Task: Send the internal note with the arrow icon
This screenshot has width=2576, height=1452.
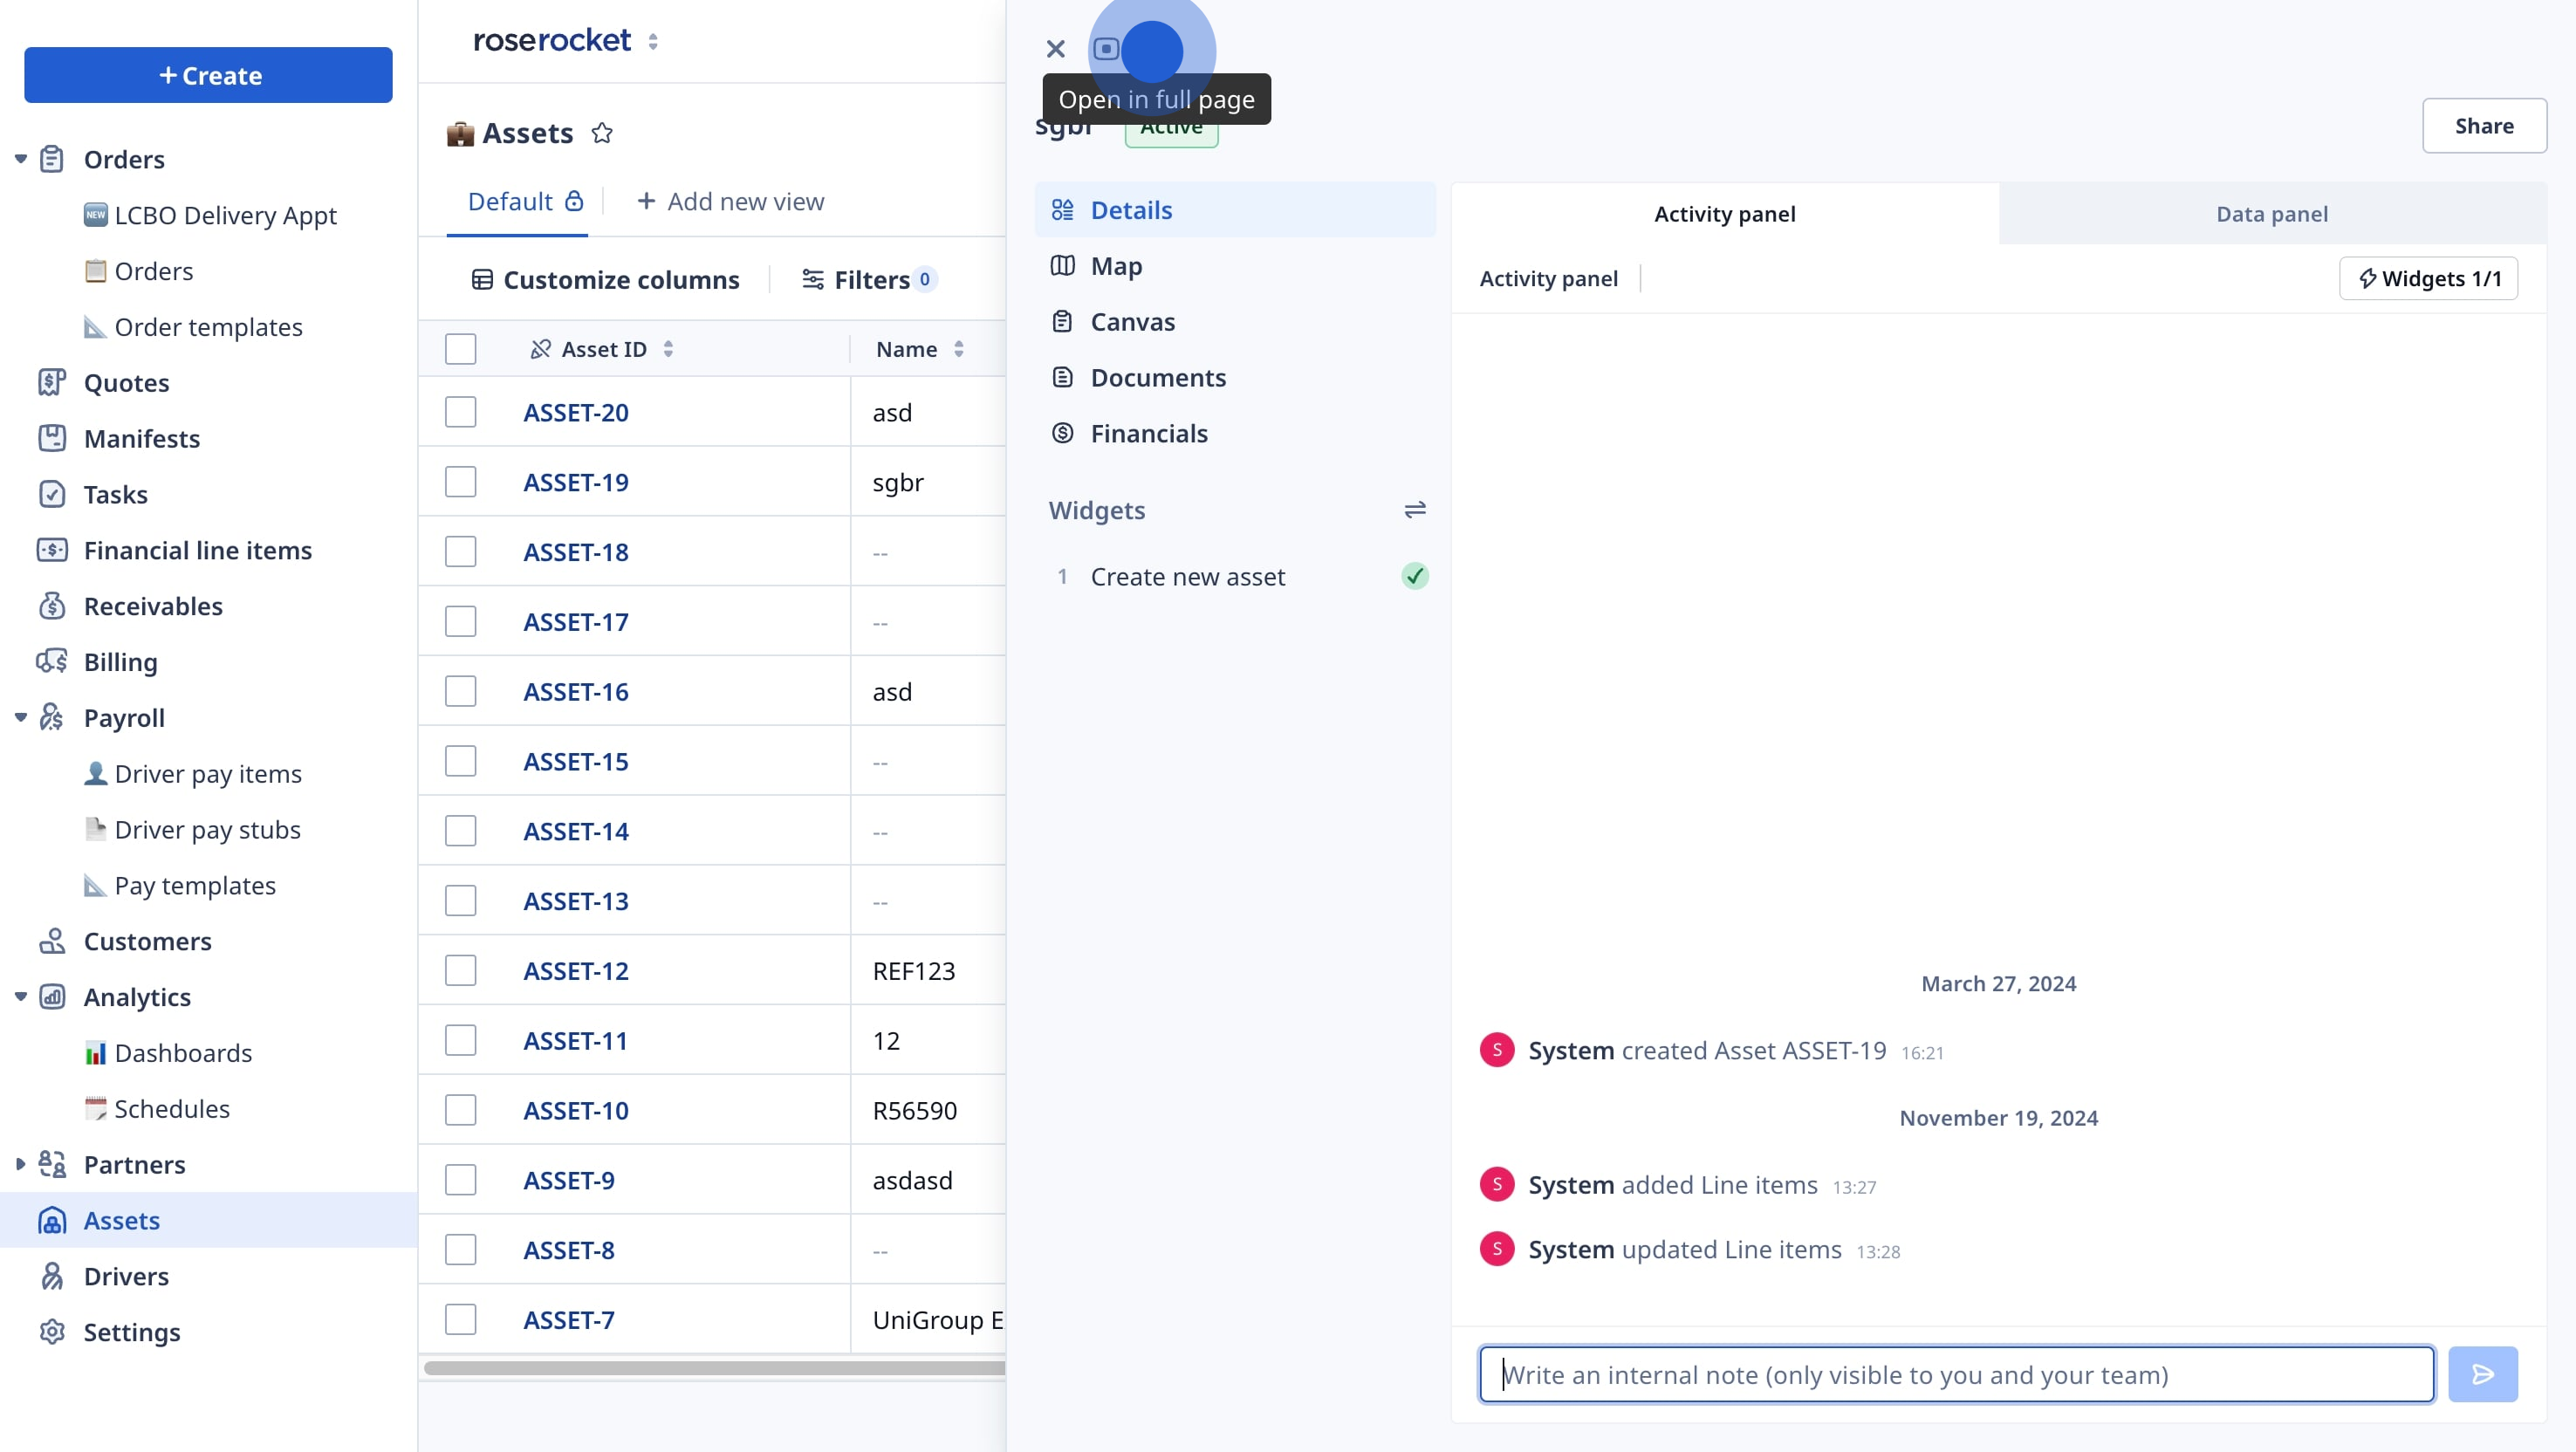Action: [2482, 1374]
